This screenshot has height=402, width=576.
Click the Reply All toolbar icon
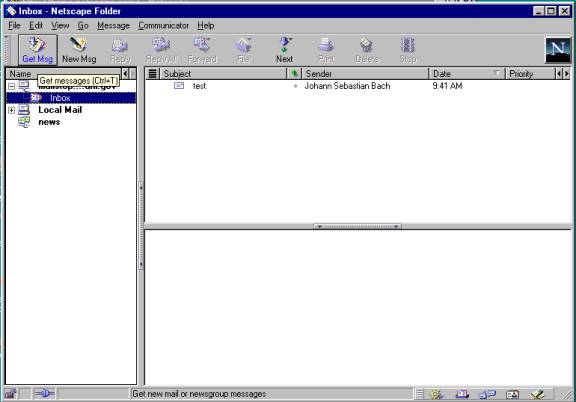pos(161,50)
